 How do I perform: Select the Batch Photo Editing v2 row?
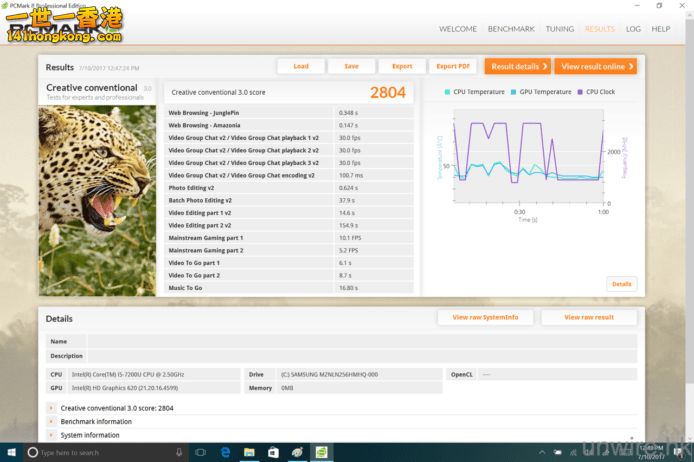click(289, 200)
